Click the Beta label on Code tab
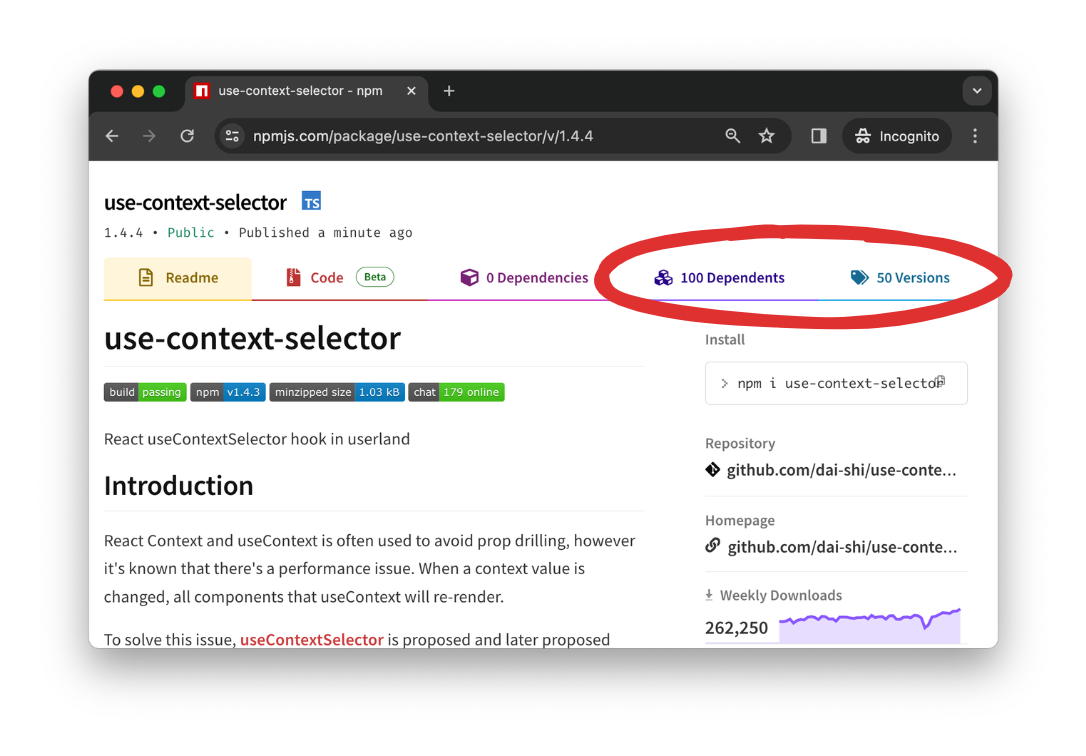This screenshot has height=756, width=1086. pos(375,277)
